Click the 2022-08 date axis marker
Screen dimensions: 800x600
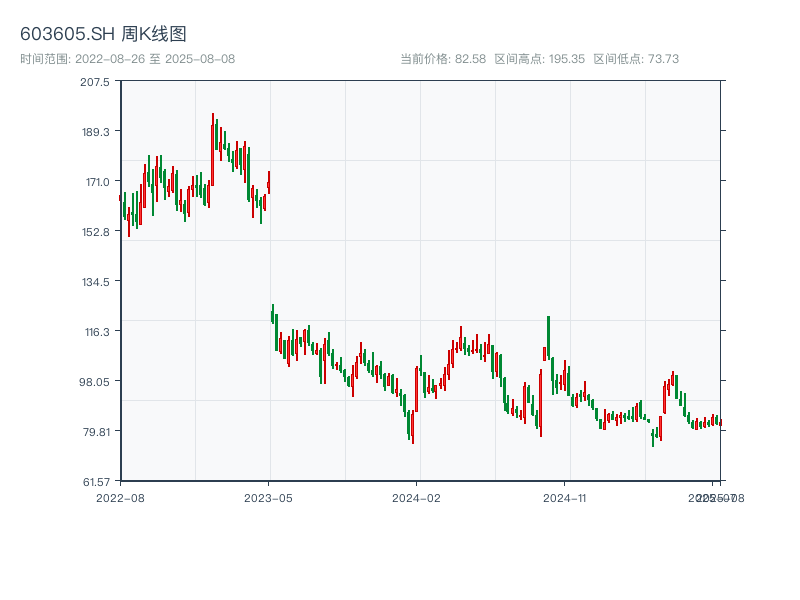point(120,497)
